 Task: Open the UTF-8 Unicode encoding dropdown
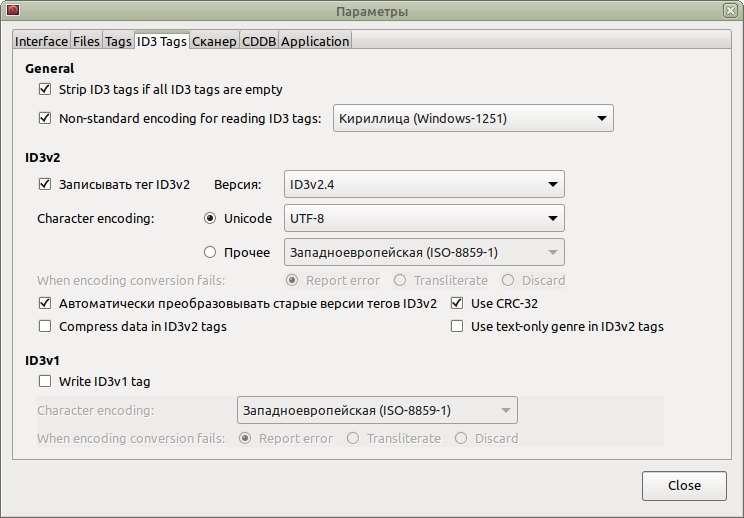click(424, 218)
